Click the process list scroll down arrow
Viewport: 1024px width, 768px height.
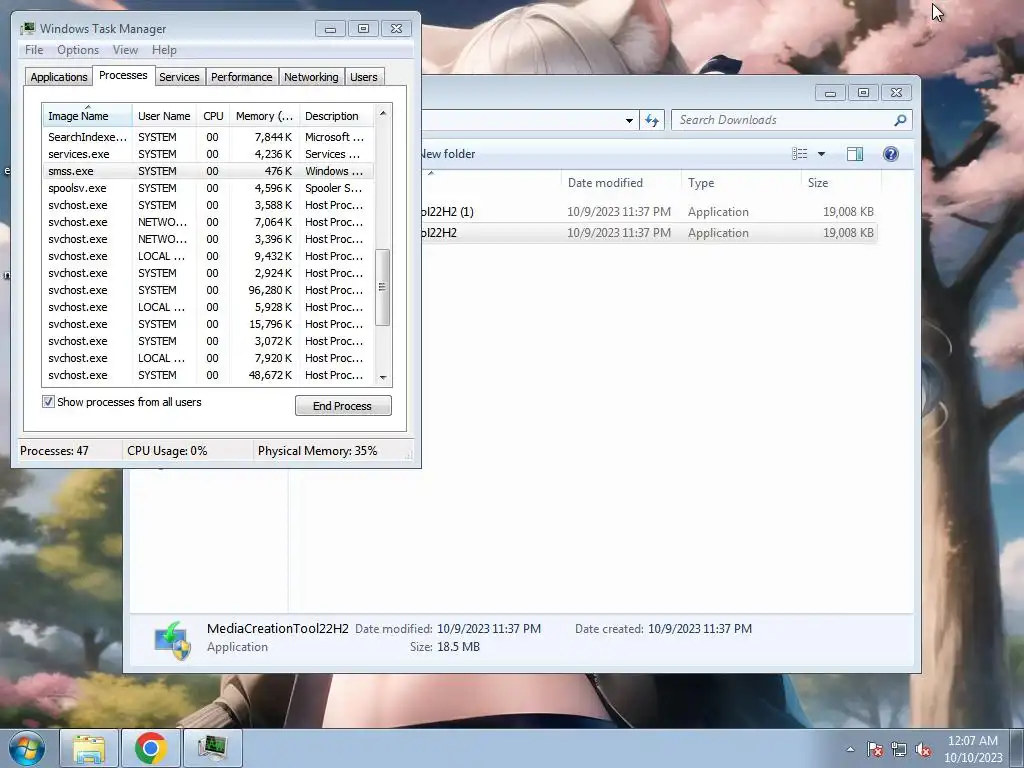(383, 377)
